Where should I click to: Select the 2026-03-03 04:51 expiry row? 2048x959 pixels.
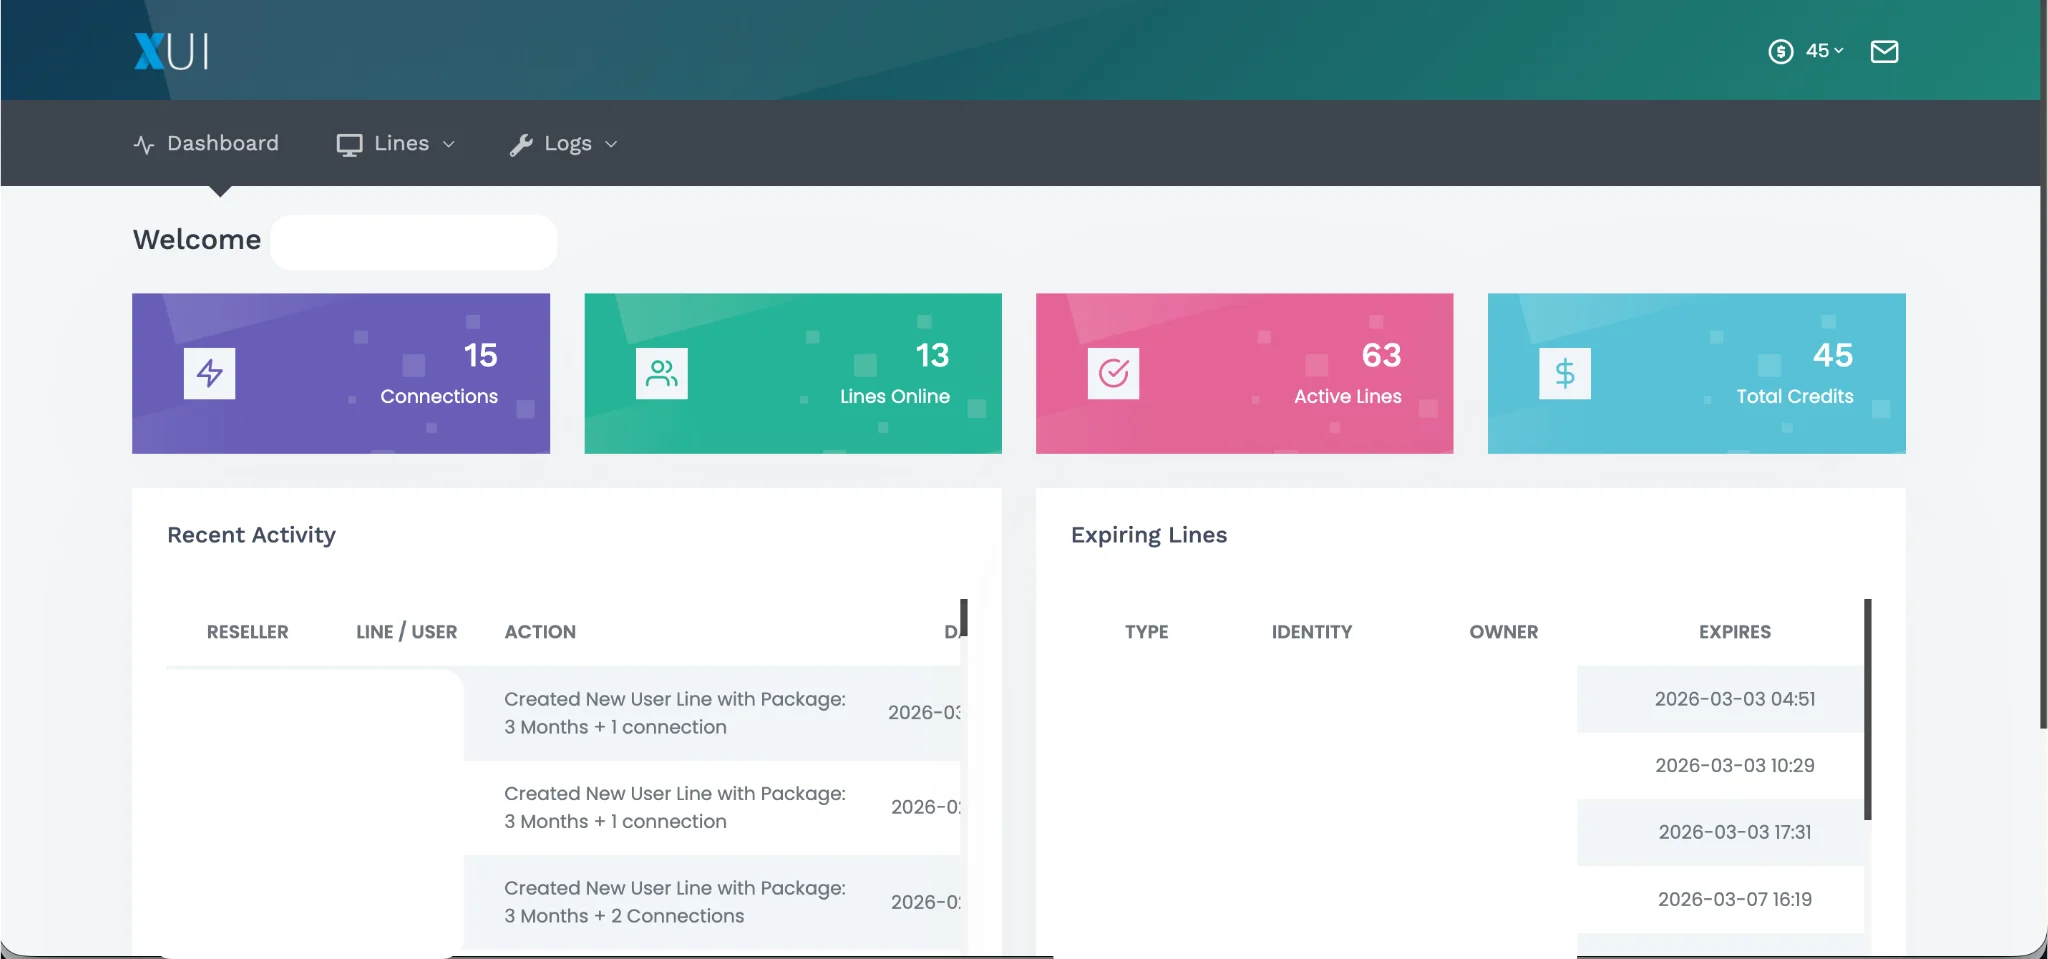click(x=1734, y=699)
